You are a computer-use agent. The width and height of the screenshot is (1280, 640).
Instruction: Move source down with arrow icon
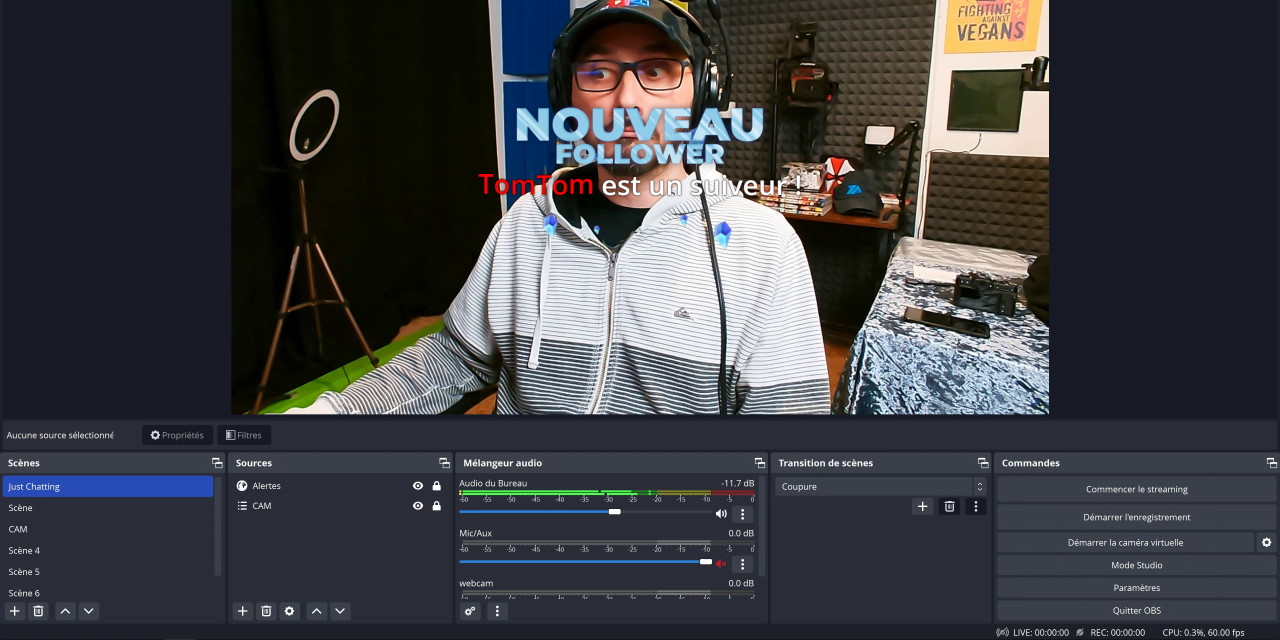(340, 611)
